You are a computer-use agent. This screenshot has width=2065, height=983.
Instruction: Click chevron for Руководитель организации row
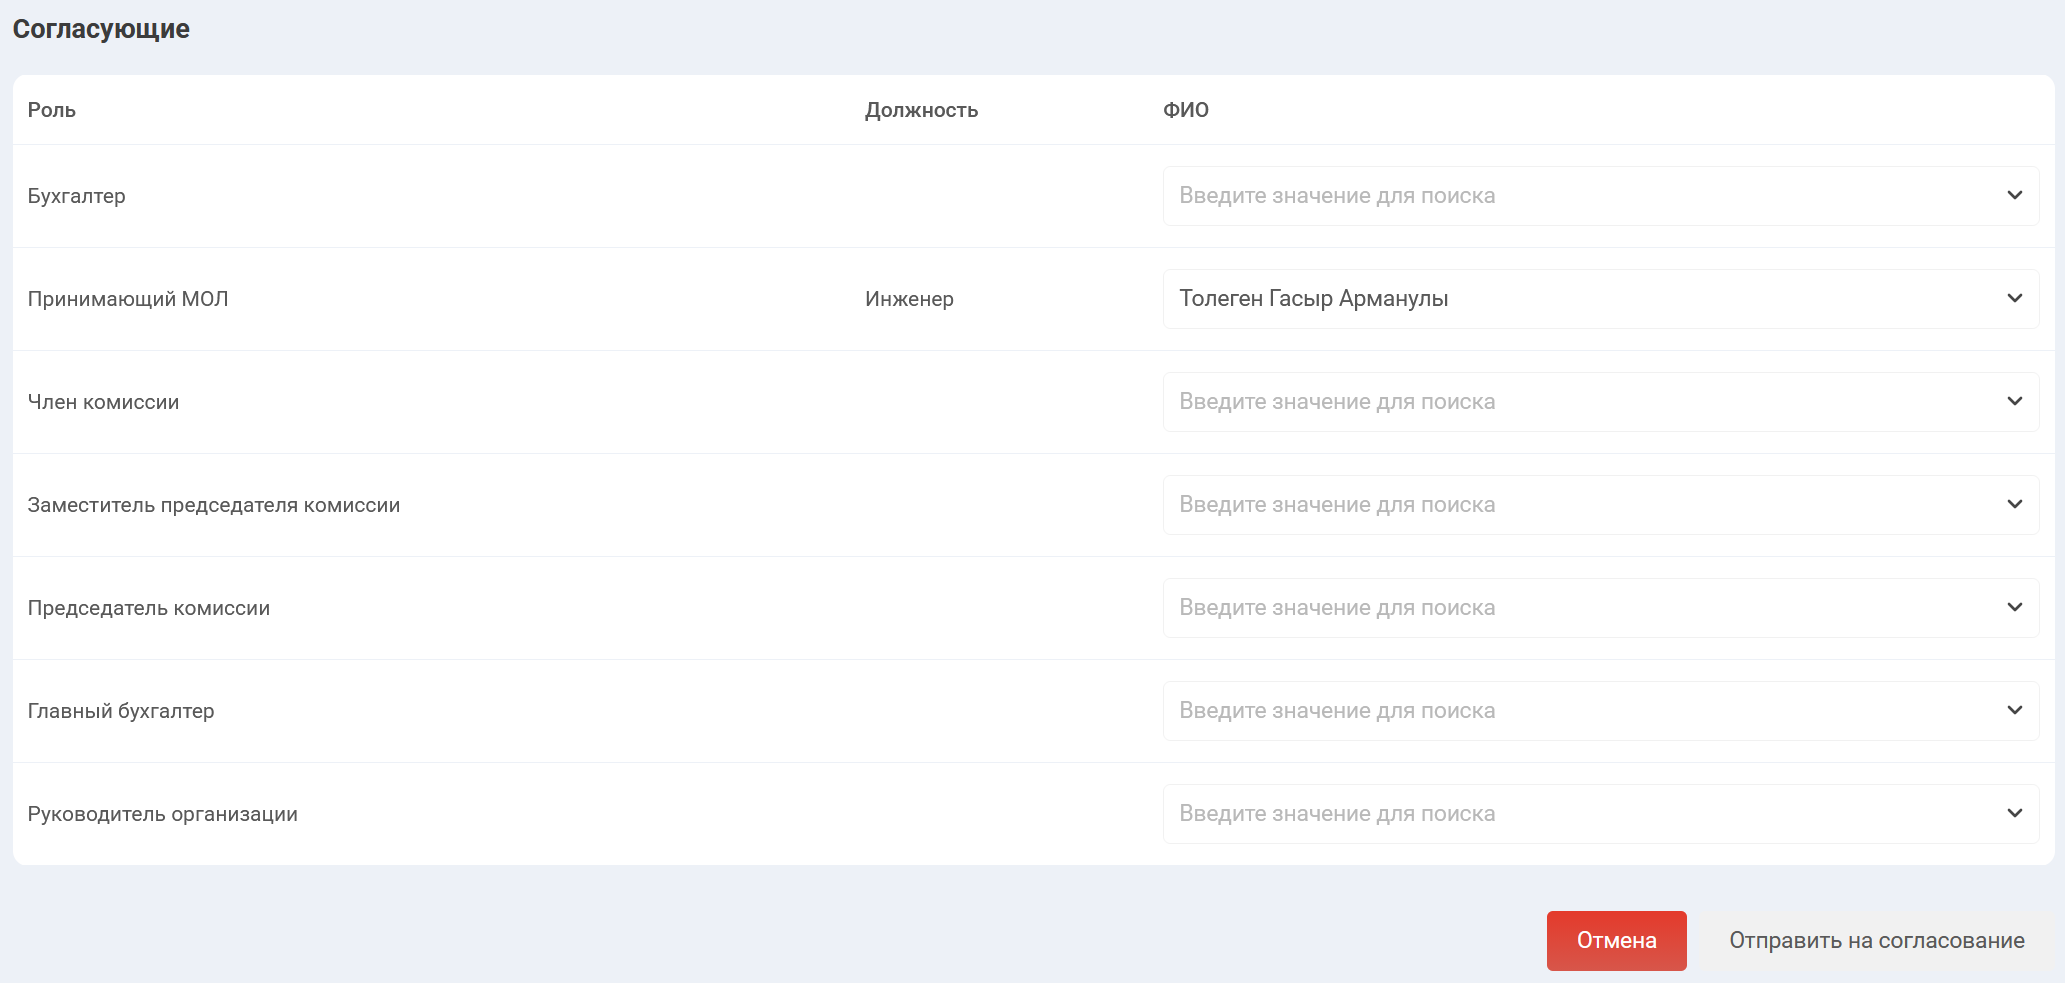2014,813
